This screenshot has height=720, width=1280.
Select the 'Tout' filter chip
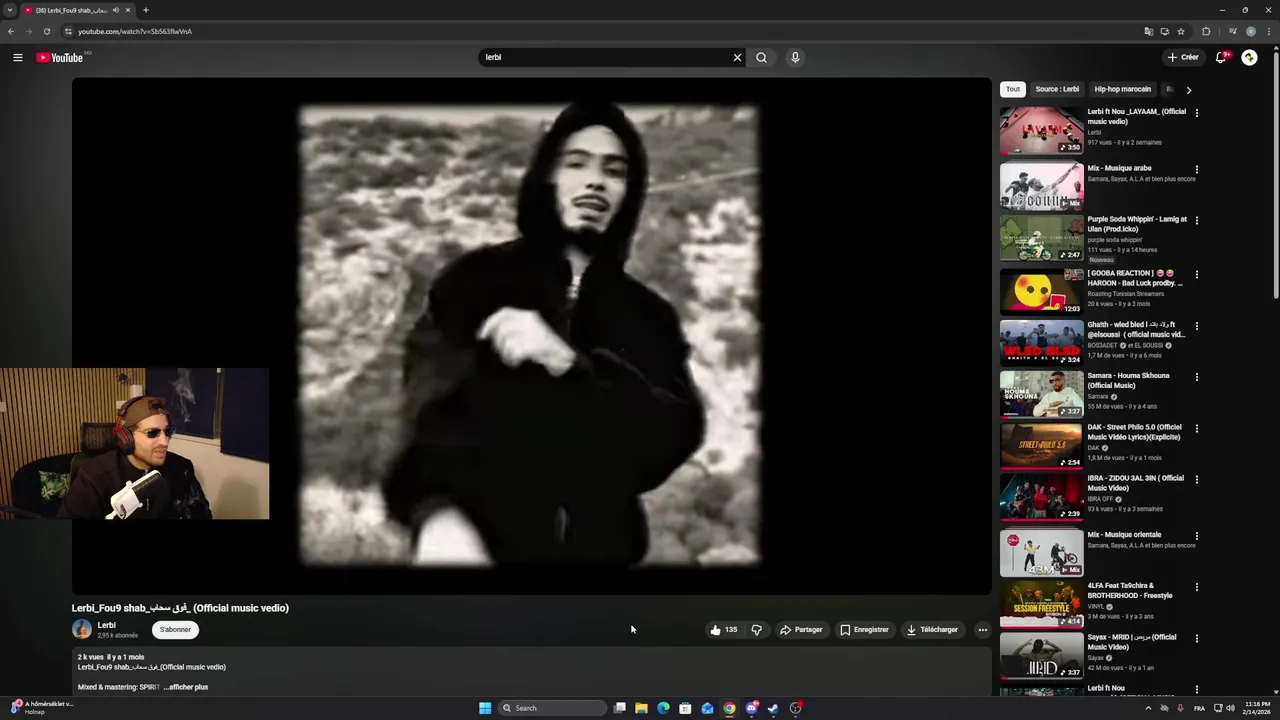pyautogui.click(x=1013, y=89)
